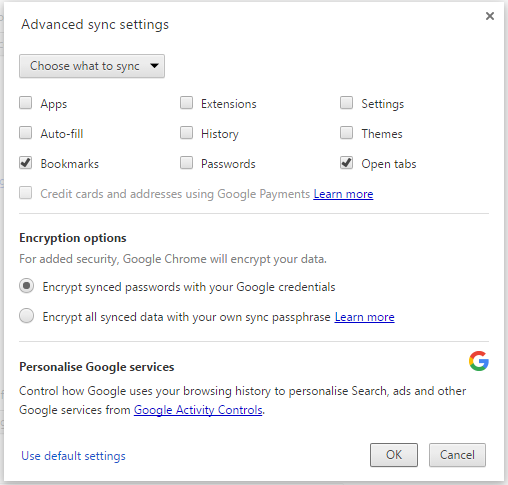The height and width of the screenshot is (485, 508).
Task: Enable Auto-fill syncing
Action: tap(26, 133)
